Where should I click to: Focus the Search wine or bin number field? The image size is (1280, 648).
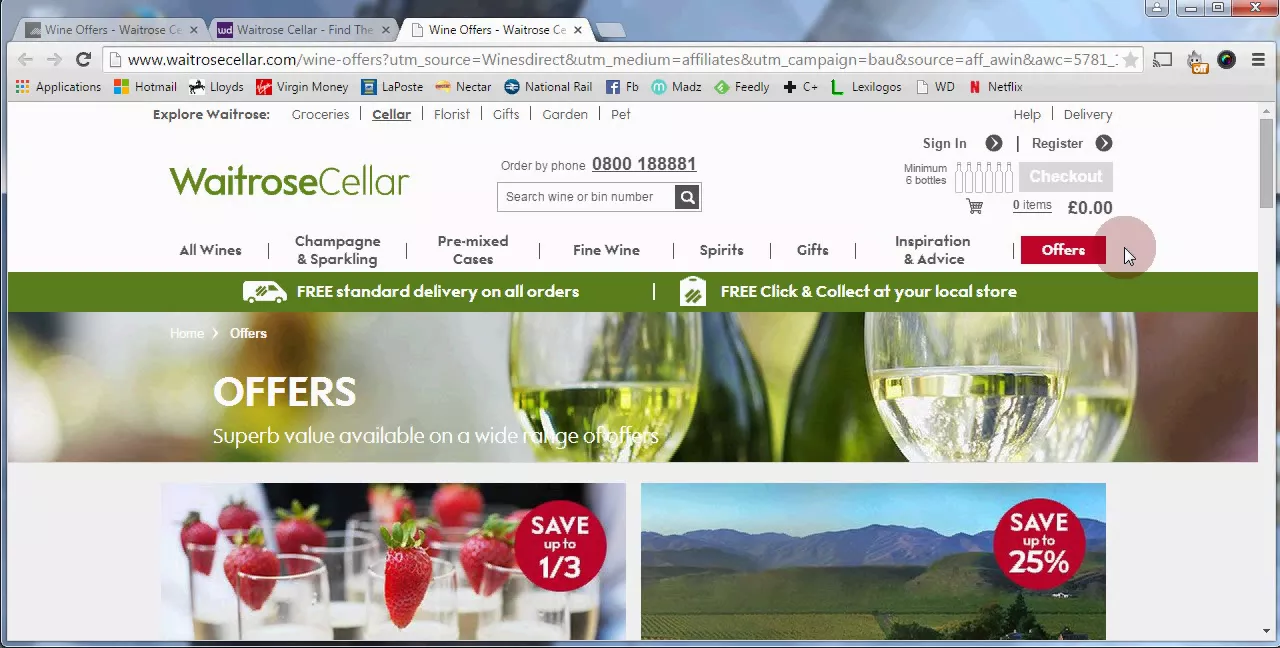(x=587, y=197)
